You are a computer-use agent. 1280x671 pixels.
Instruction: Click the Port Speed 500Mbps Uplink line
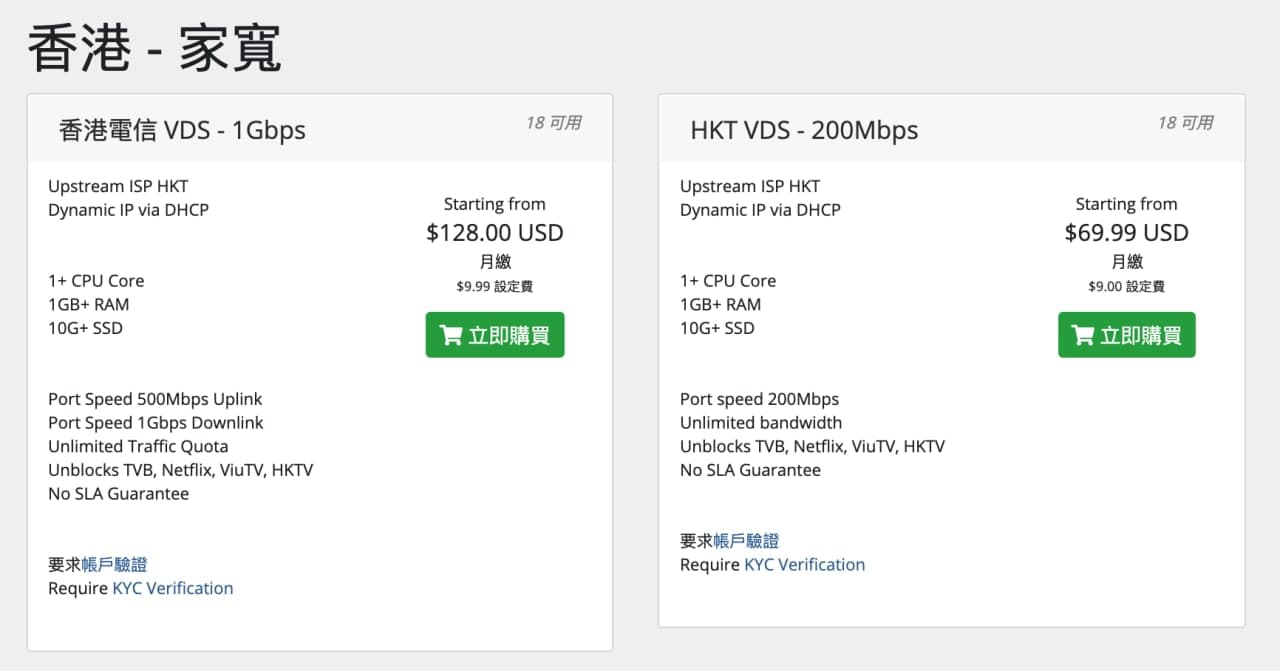[x=155, y=399]
